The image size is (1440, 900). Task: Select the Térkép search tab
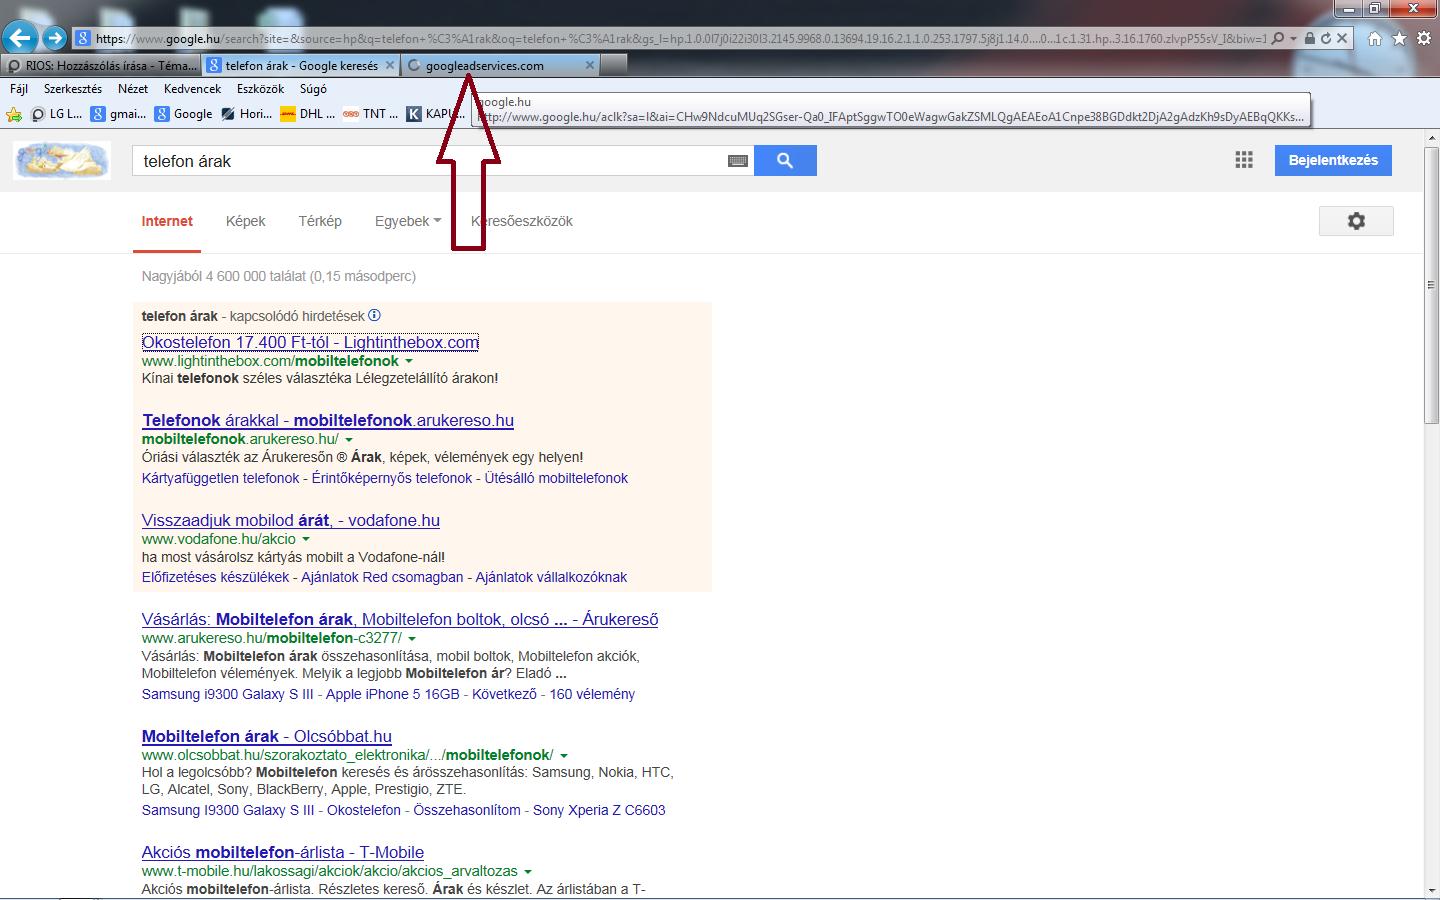(320, 221)
